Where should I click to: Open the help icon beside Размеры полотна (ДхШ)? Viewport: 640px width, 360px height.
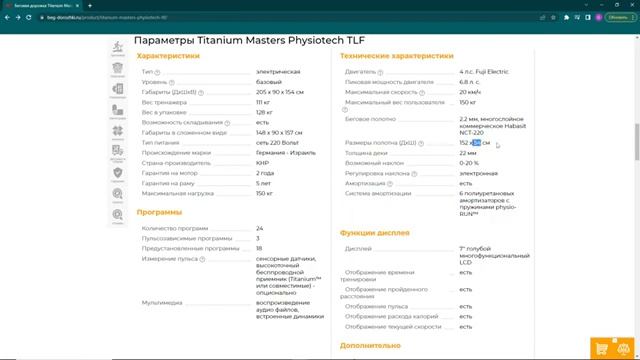tap(421, 143)
